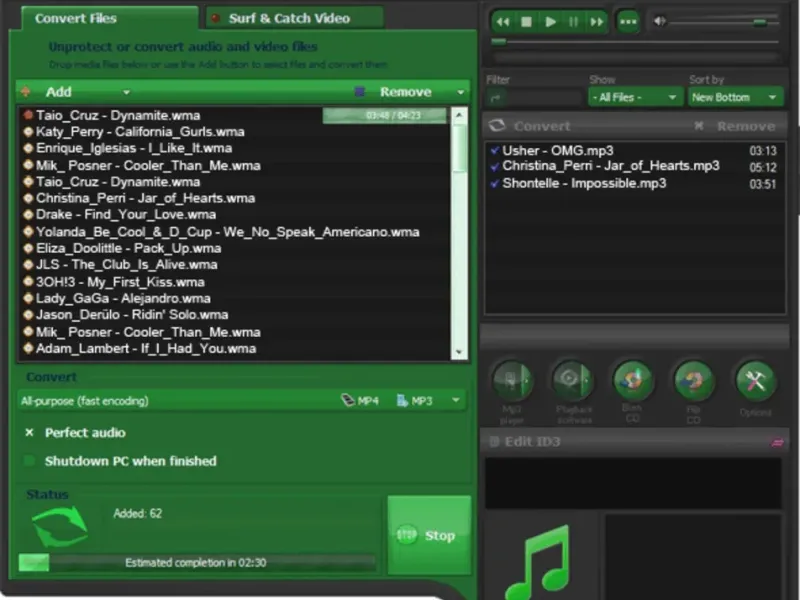This screenshot has width=800, height=600.
Task: Click Convert button in right panel
Action: (x=542, y=126)
